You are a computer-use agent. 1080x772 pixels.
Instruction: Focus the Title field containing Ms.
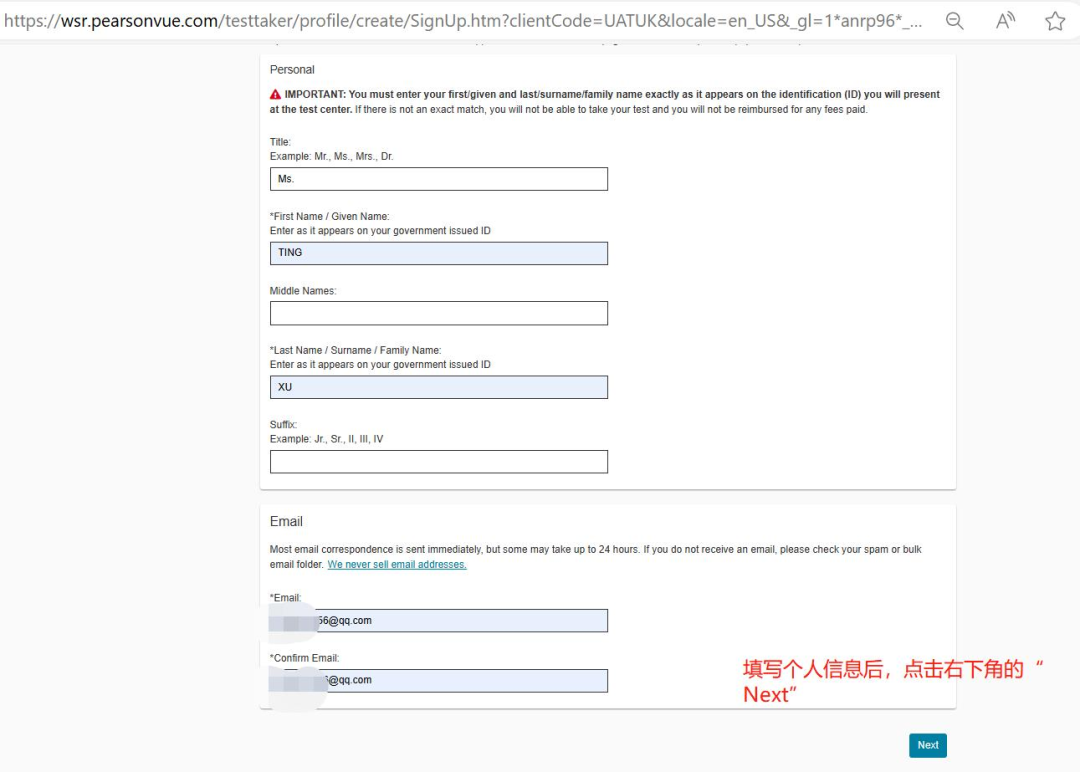[439, 179]
